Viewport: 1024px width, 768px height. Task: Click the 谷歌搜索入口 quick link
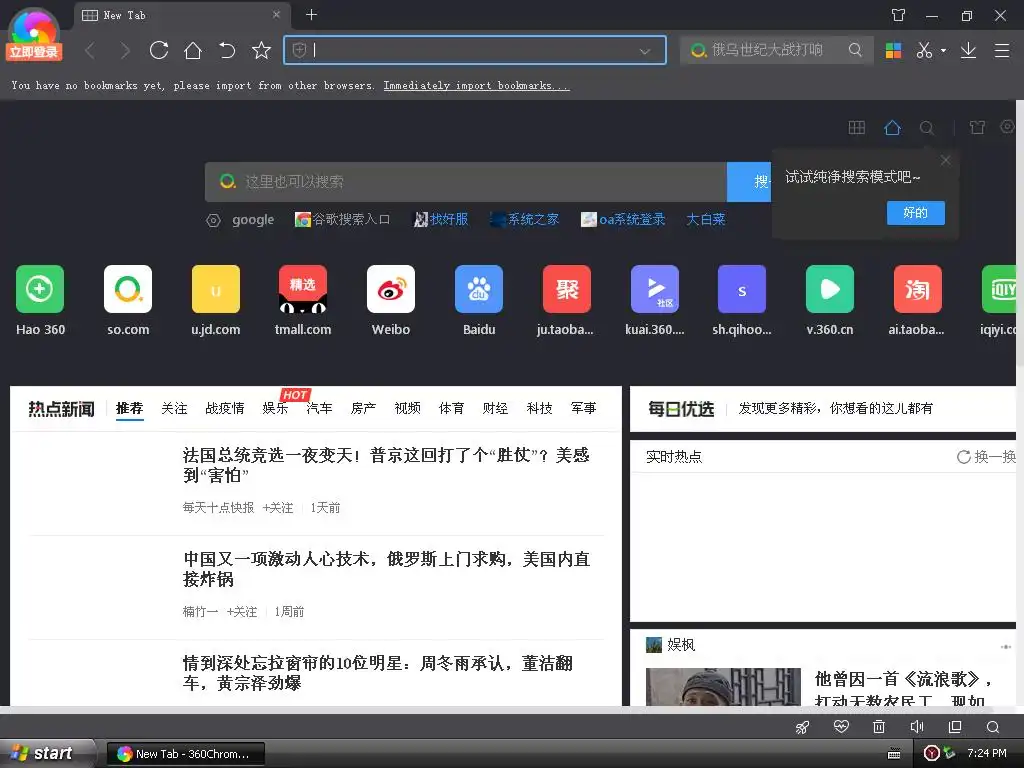point(342,219)
